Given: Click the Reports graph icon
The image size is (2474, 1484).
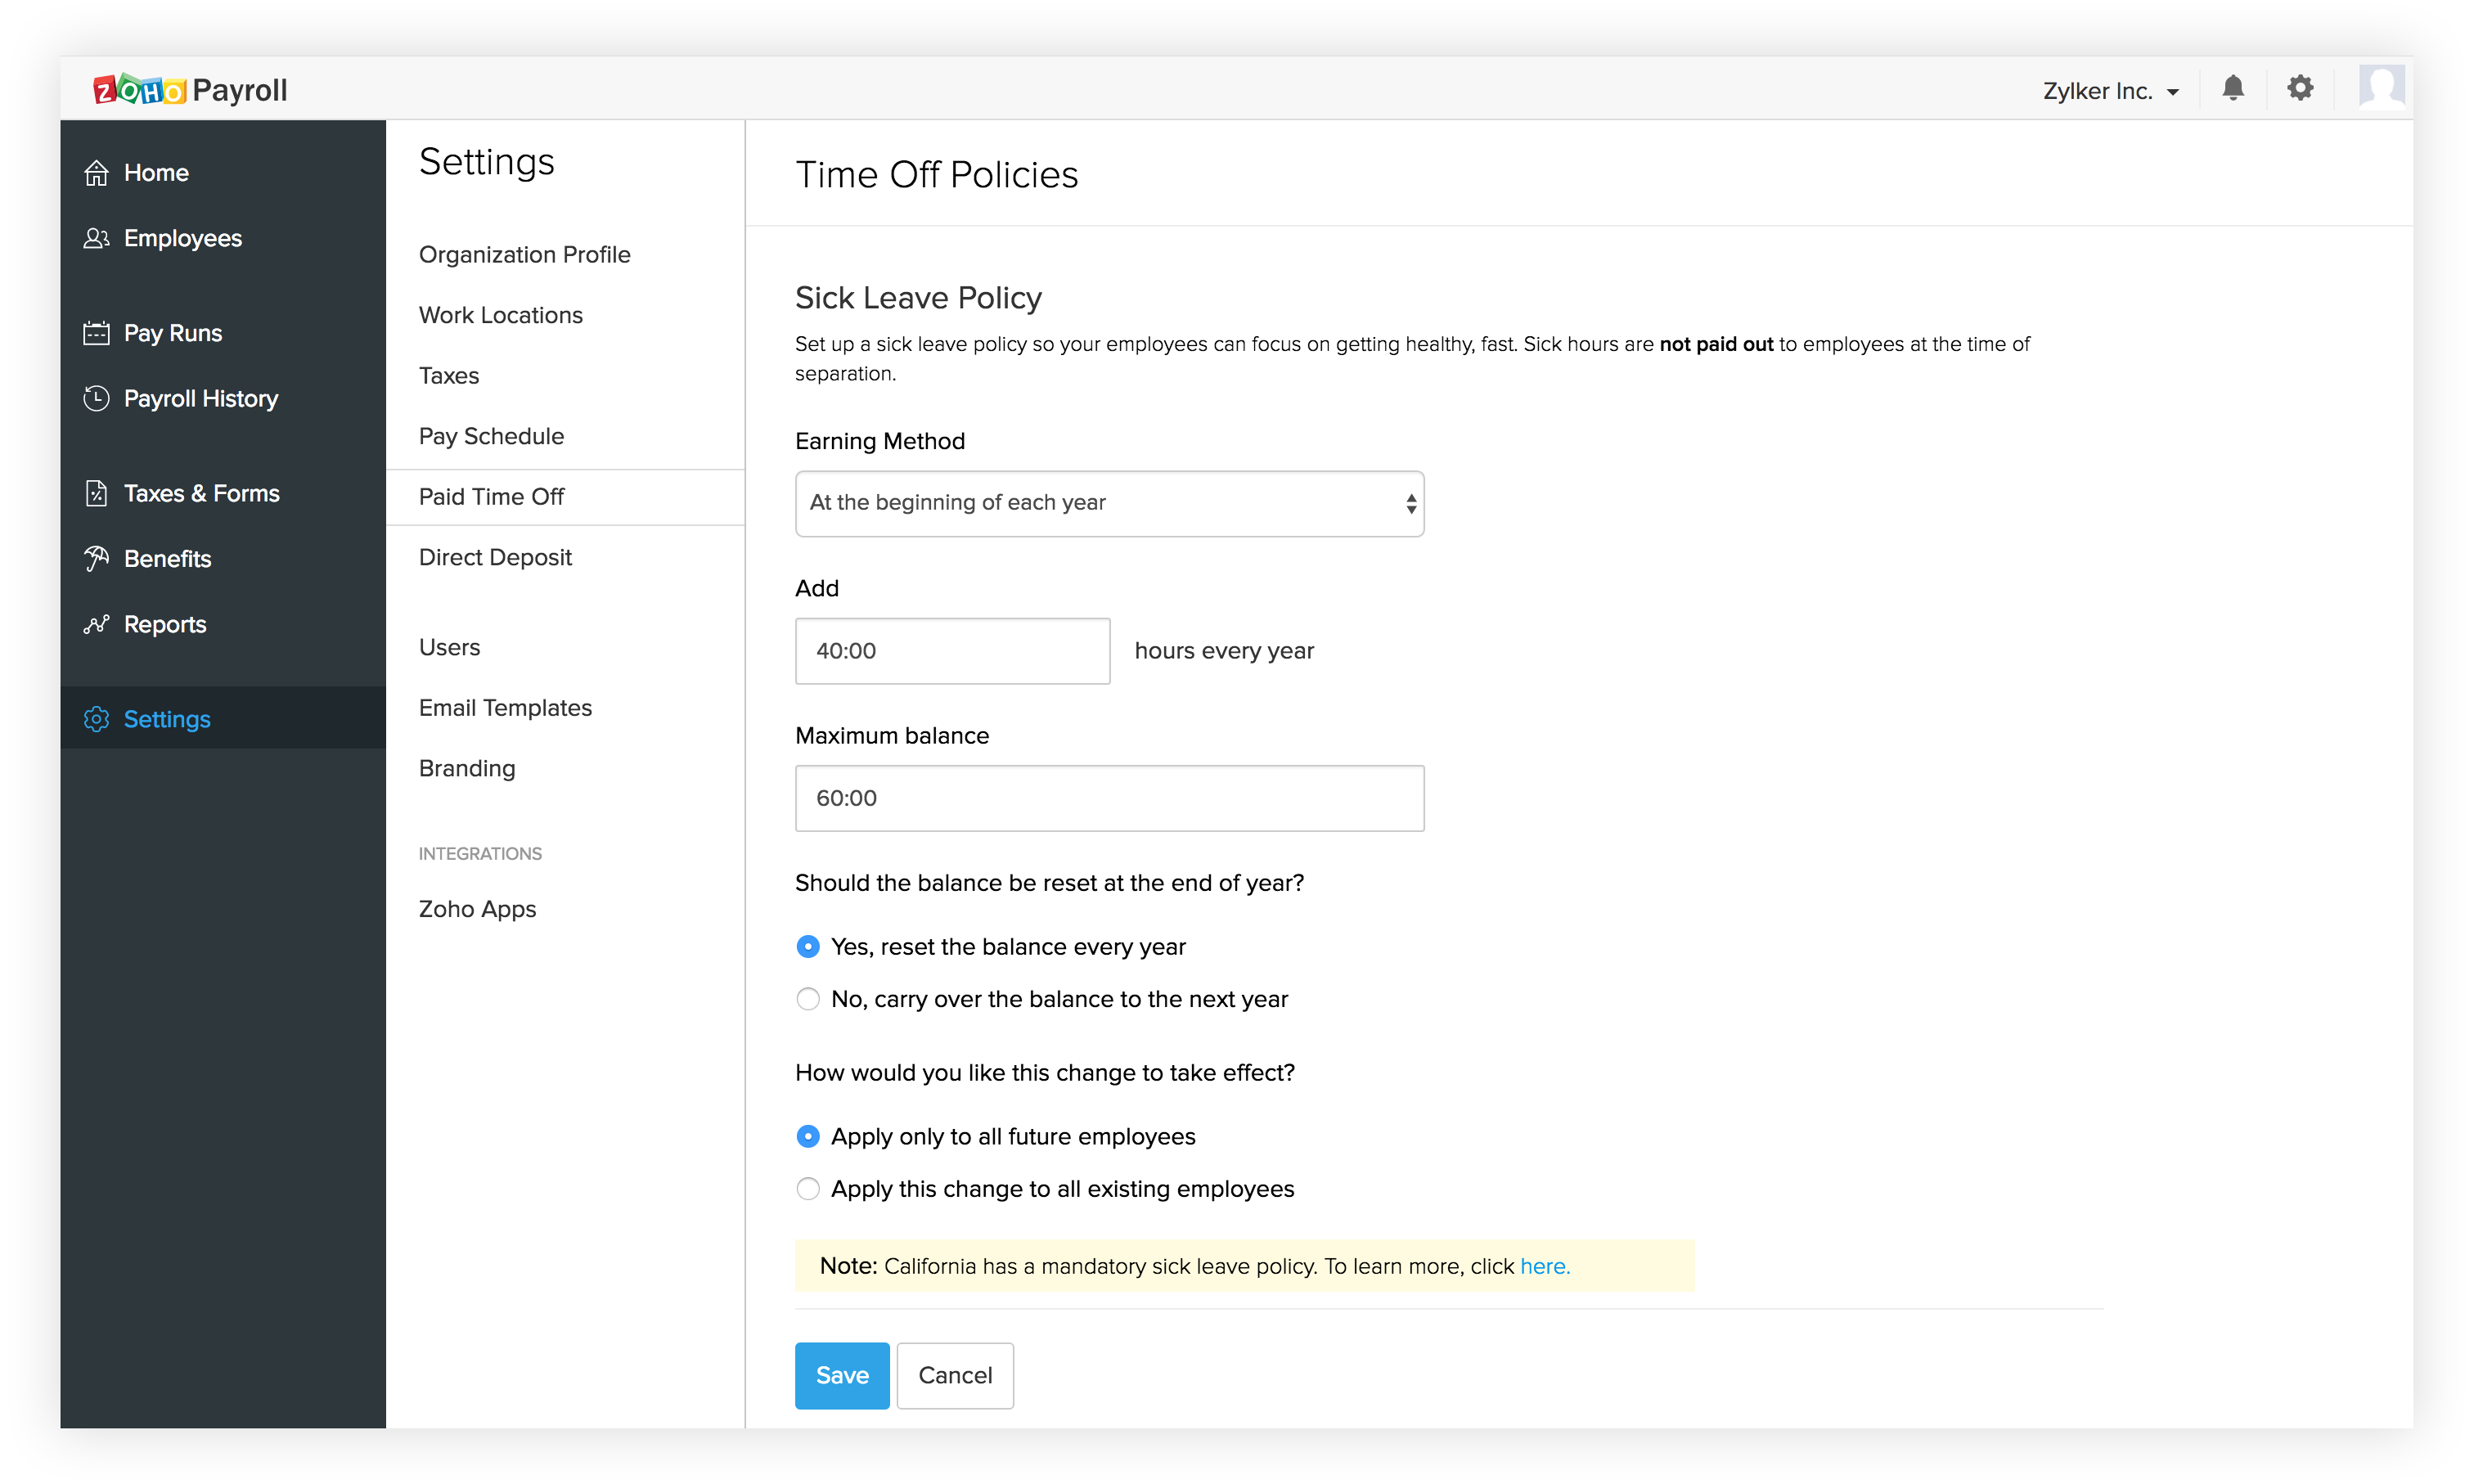Looking at the screenshot, I should click(x=96, y=624).
